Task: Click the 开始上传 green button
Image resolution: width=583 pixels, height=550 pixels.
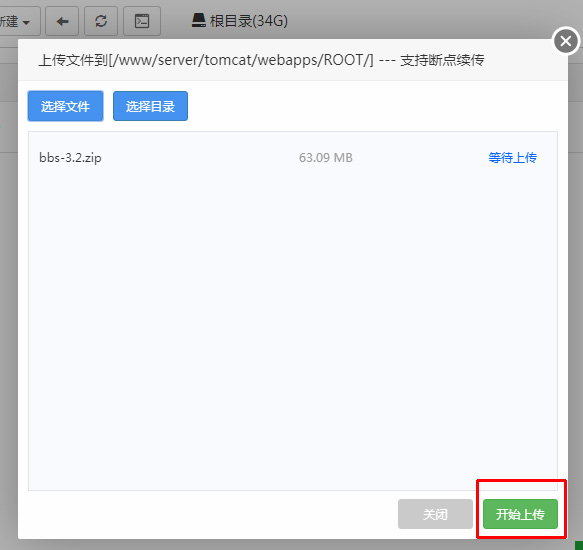Action: [520, 514]
